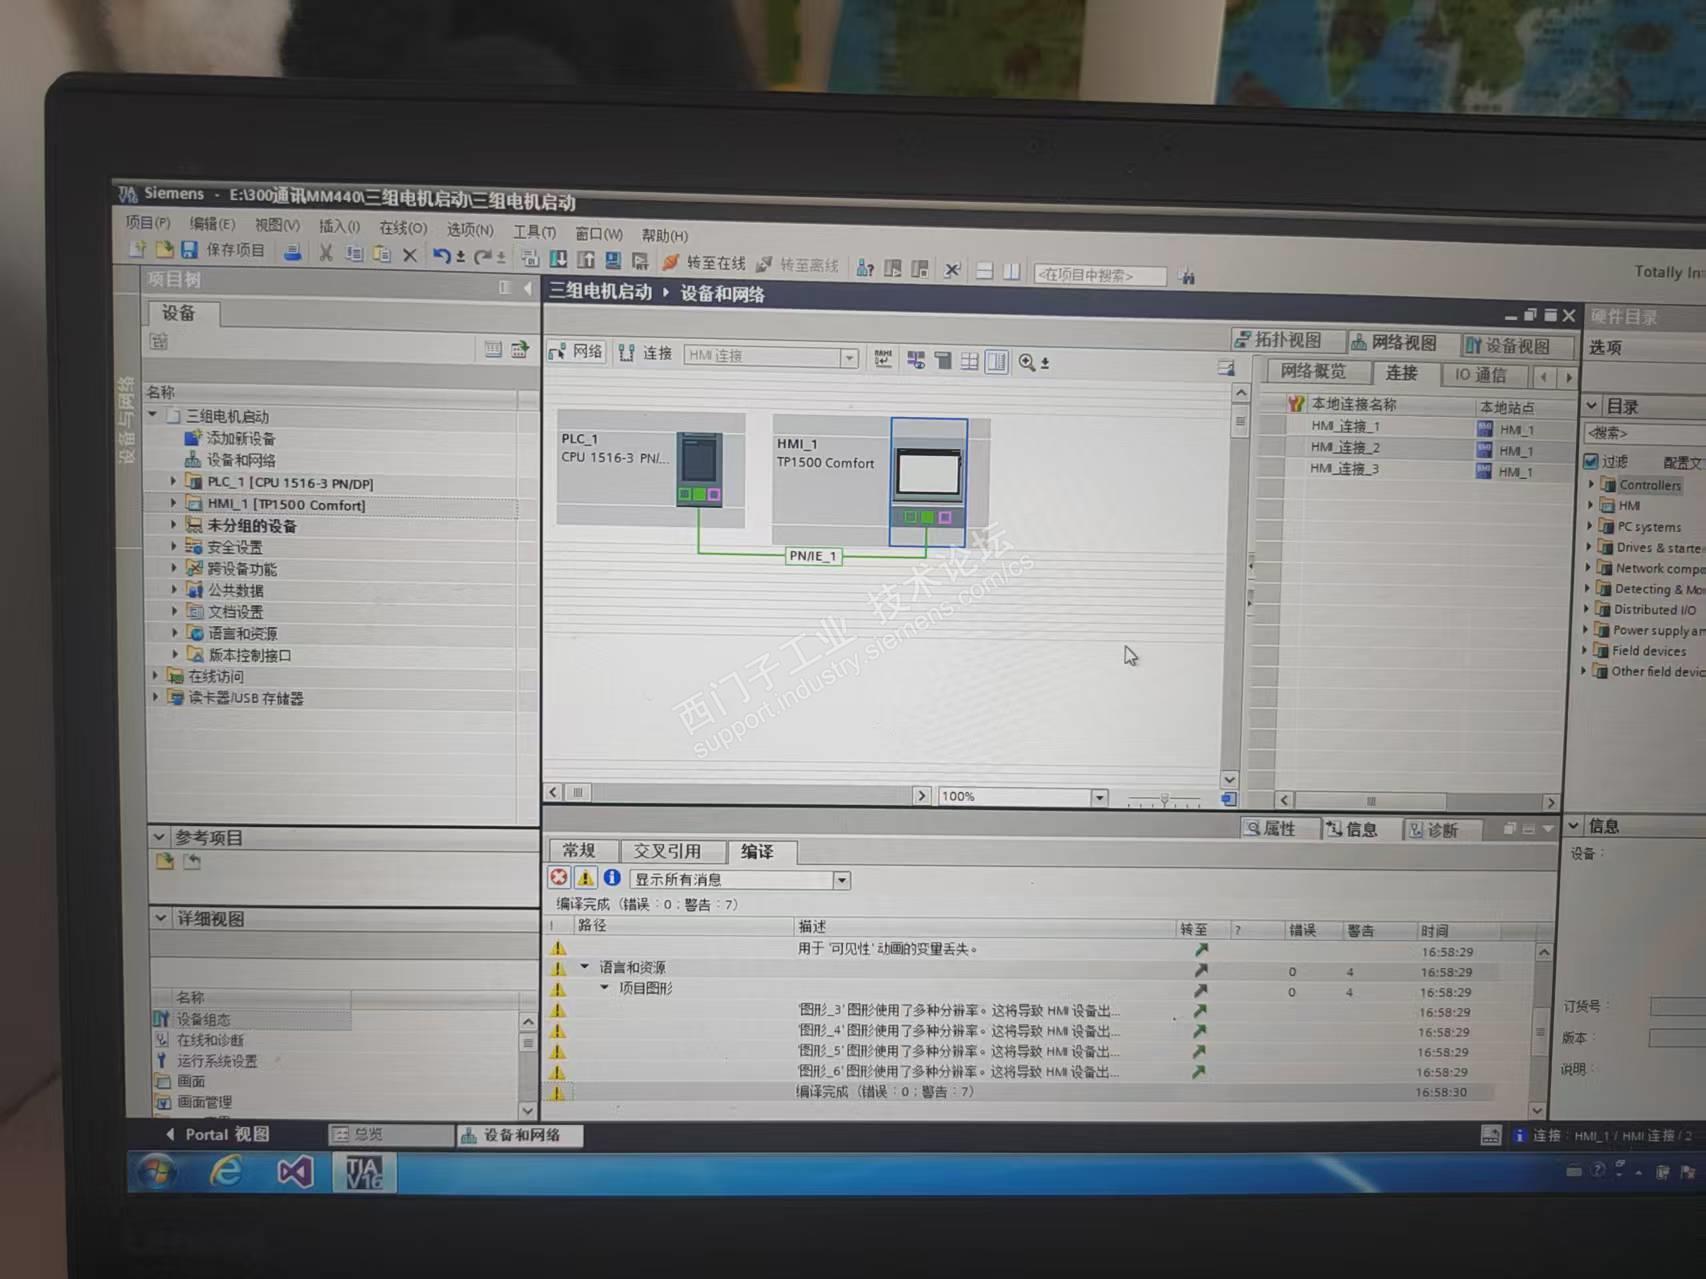1706x1279 pixels.
Task: Go online with 转至在线 button
Action: 704,262
